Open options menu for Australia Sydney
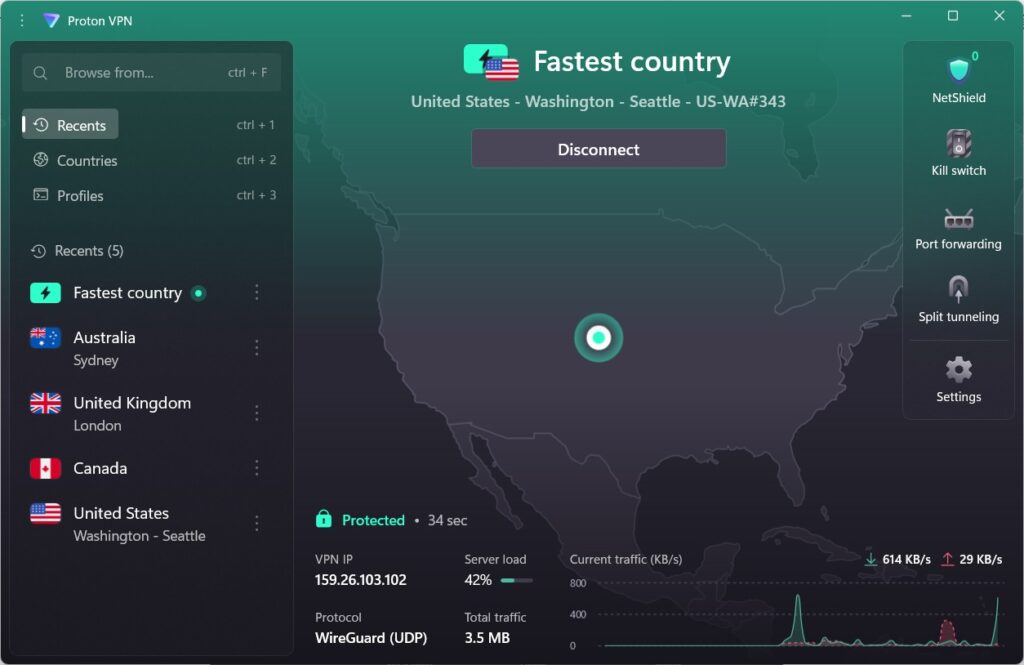Viewport: 1024px width, 665px height. point(257,348)
